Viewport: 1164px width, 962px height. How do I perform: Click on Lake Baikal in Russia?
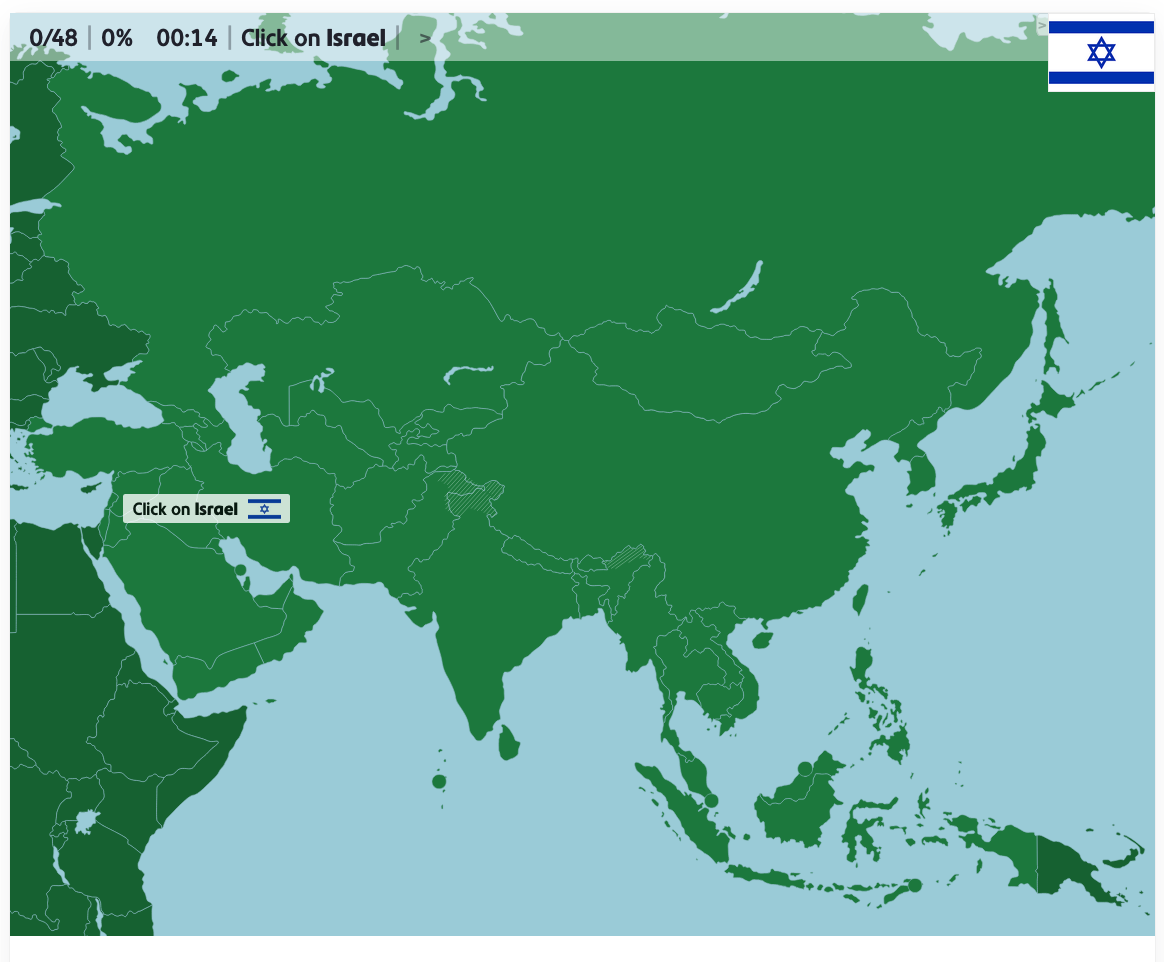click(x=739, y=289)
